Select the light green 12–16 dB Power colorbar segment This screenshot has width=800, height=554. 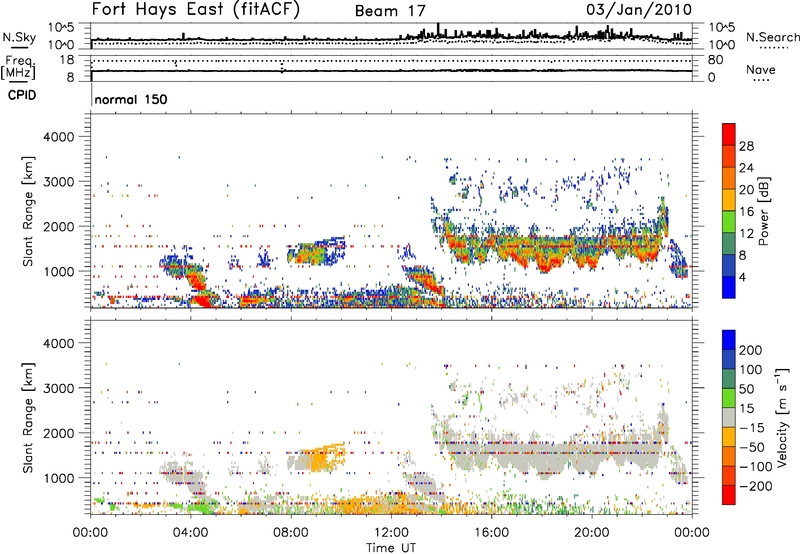pyautogui.click(x=729, y=222)
